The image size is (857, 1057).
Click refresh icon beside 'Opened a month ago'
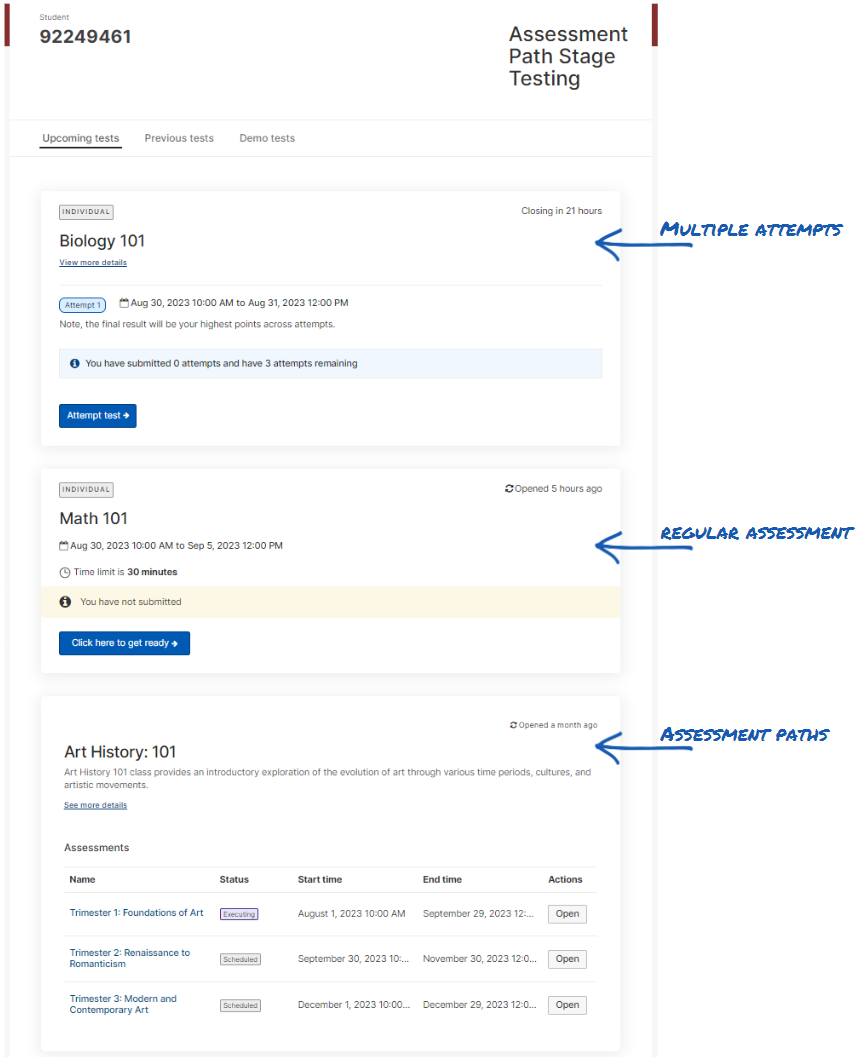513,725
